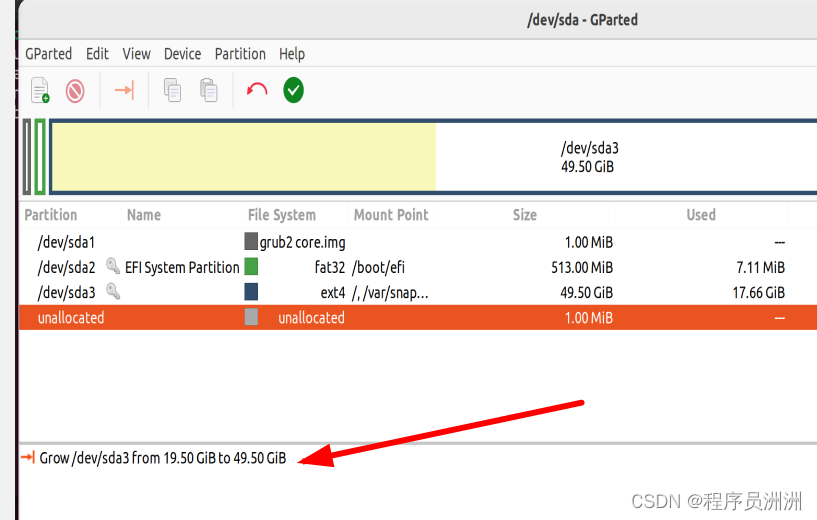Select the pending Grow /dev/sda3 operation

(x=163, y=458)
